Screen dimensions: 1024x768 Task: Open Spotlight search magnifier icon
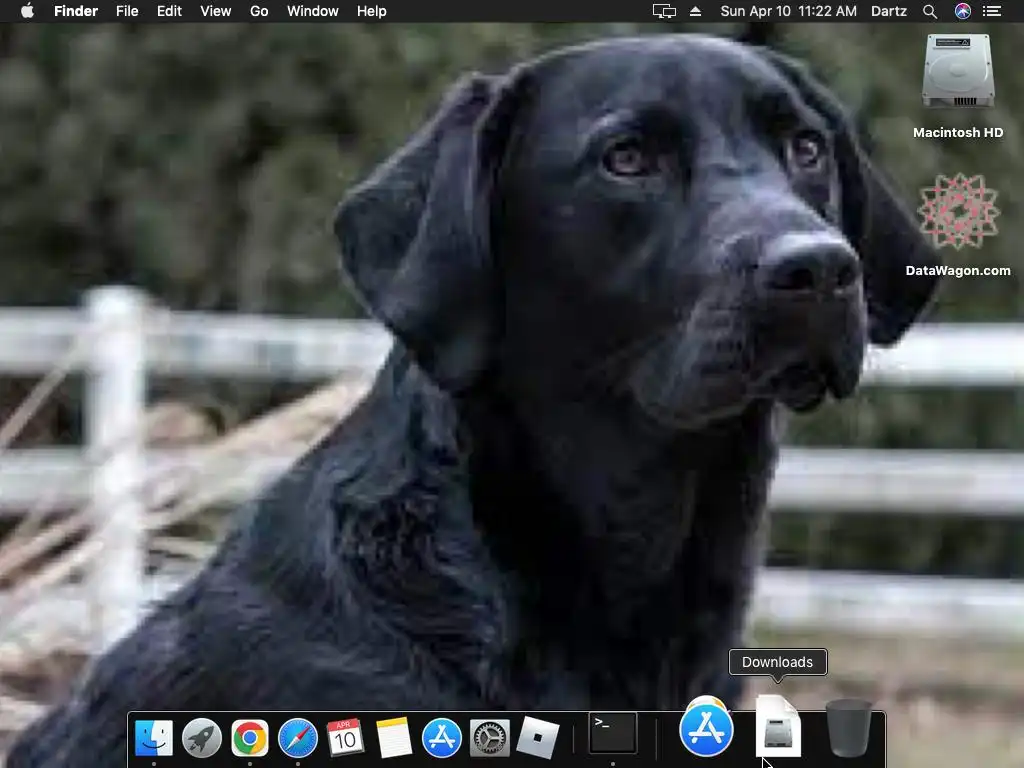click(x=930, y=11)
